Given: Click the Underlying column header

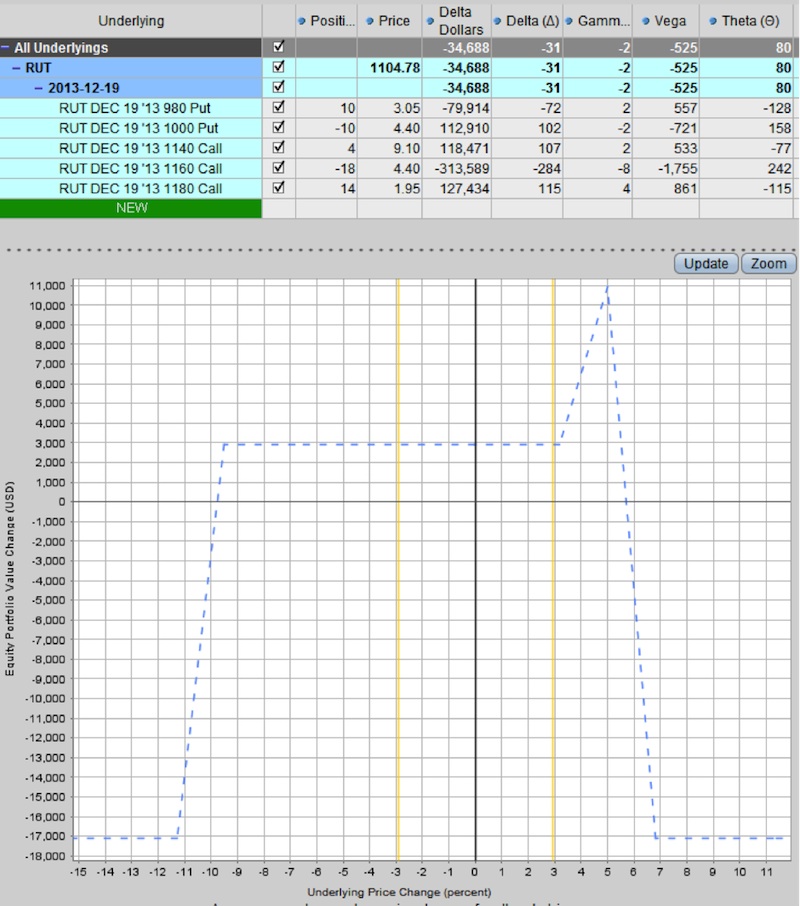Looking at the screenshot, I should (x=131, y=21).
